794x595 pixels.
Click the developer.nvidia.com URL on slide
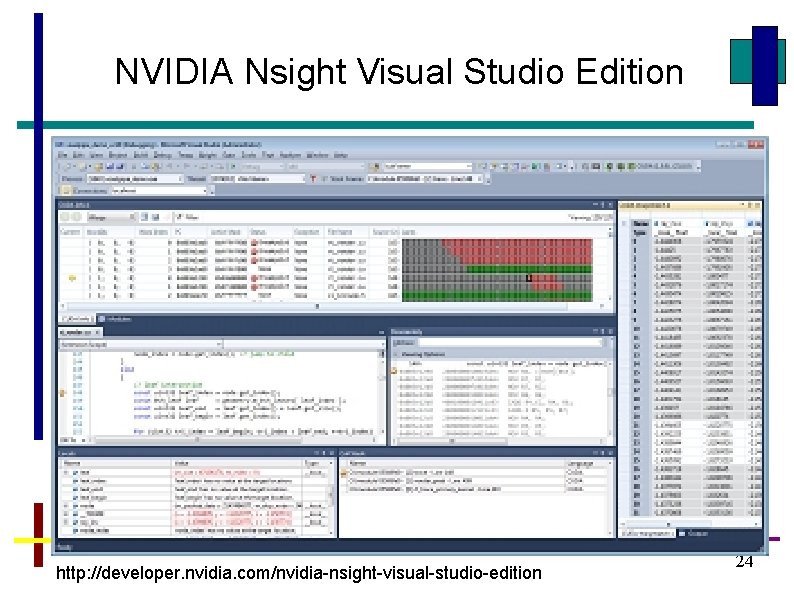click(x=299, y=573)
